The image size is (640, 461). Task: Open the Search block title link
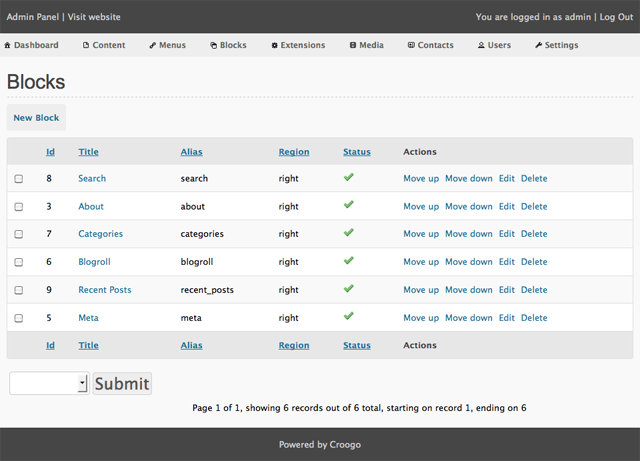92,178
